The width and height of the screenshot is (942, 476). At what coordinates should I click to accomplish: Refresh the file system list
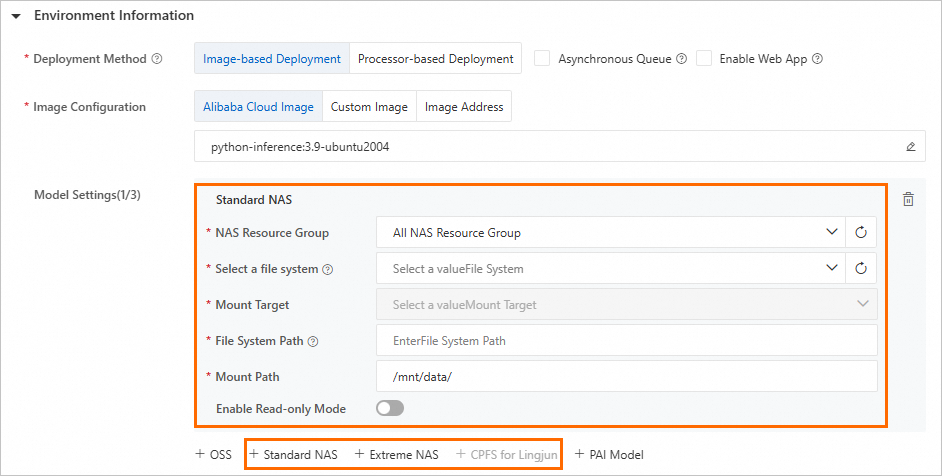[861, 268]
